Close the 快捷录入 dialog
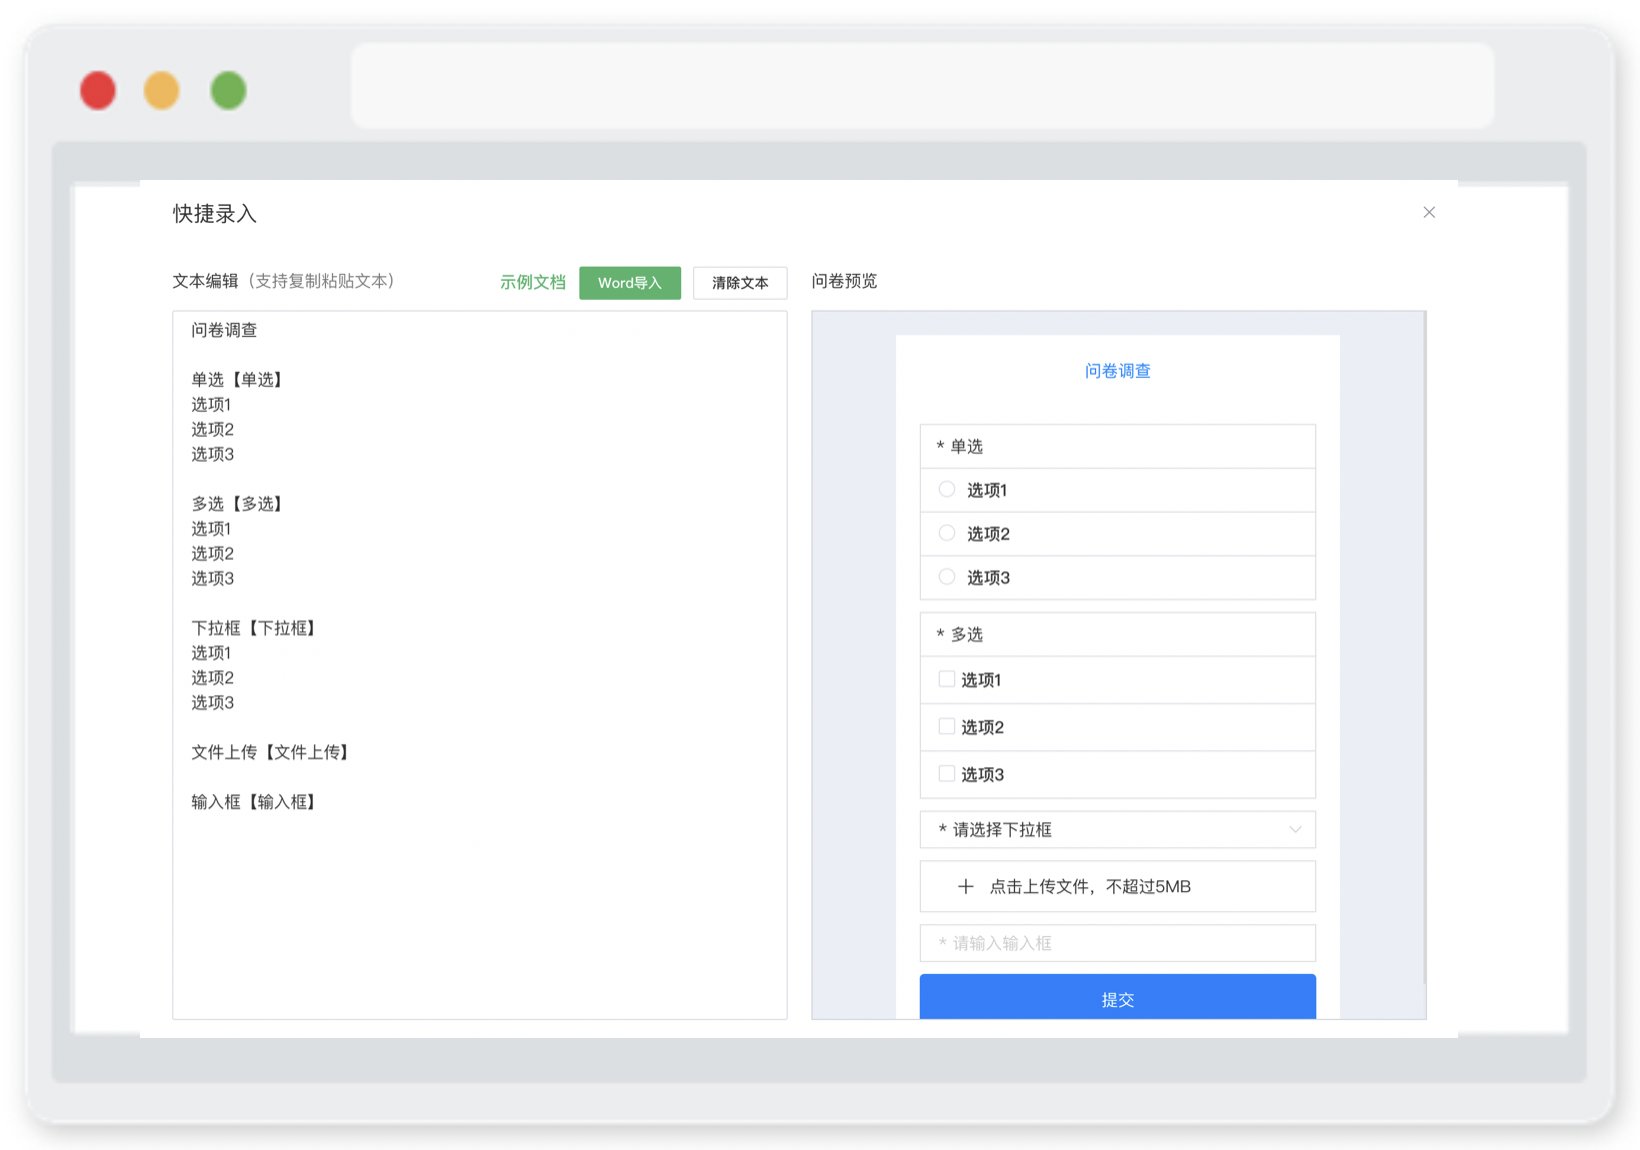Image resolution: width=1640 pixels, height=1150 pixels. click(x=1429, y=212)
